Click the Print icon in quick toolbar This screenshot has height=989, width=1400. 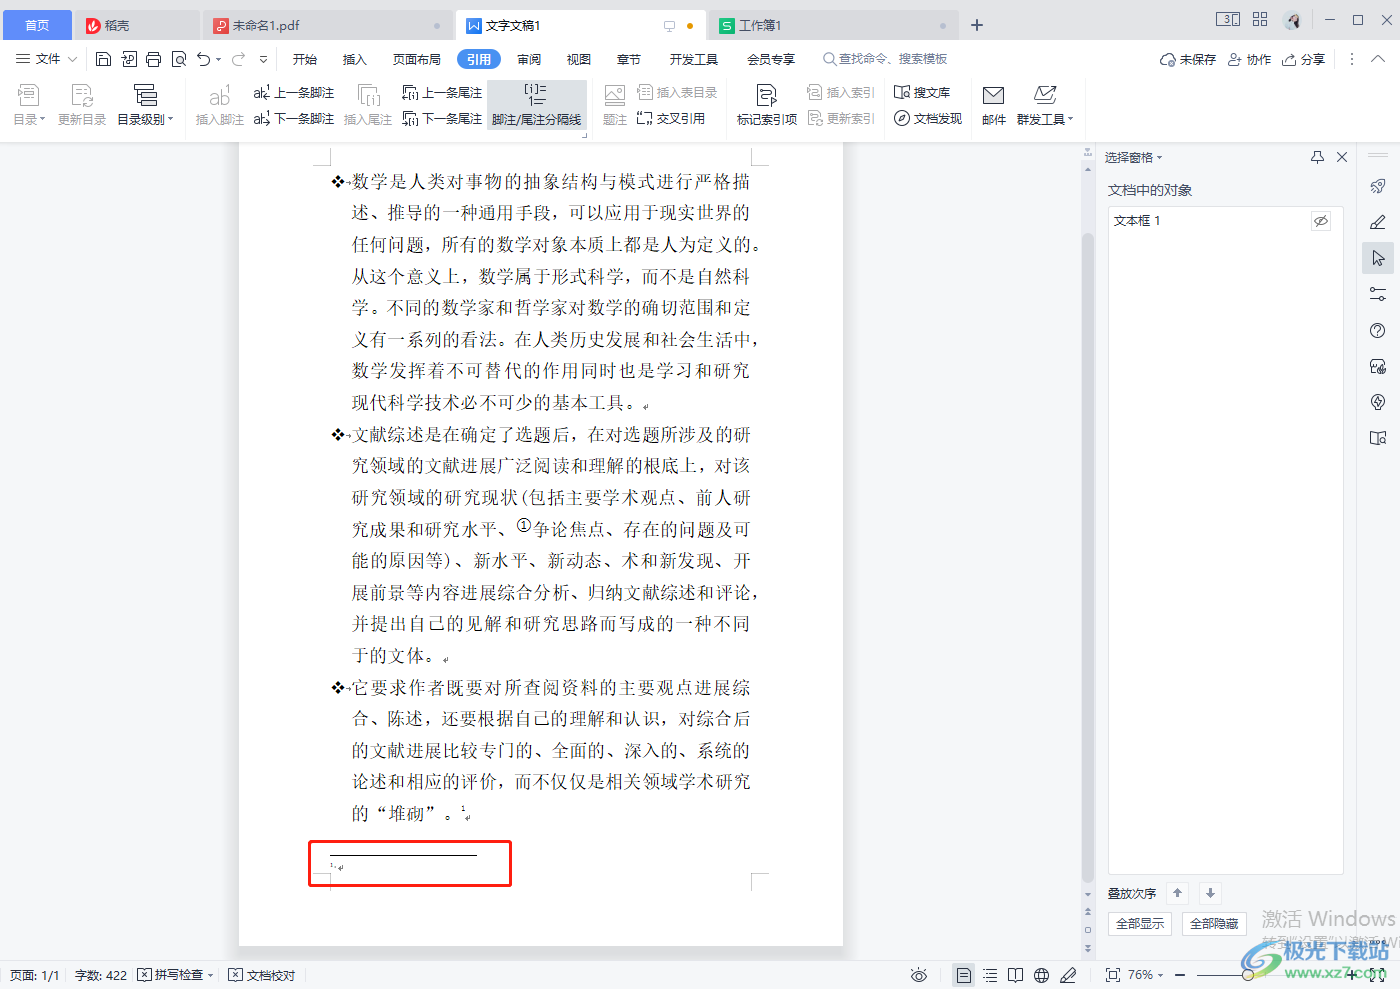pos(153,59)
